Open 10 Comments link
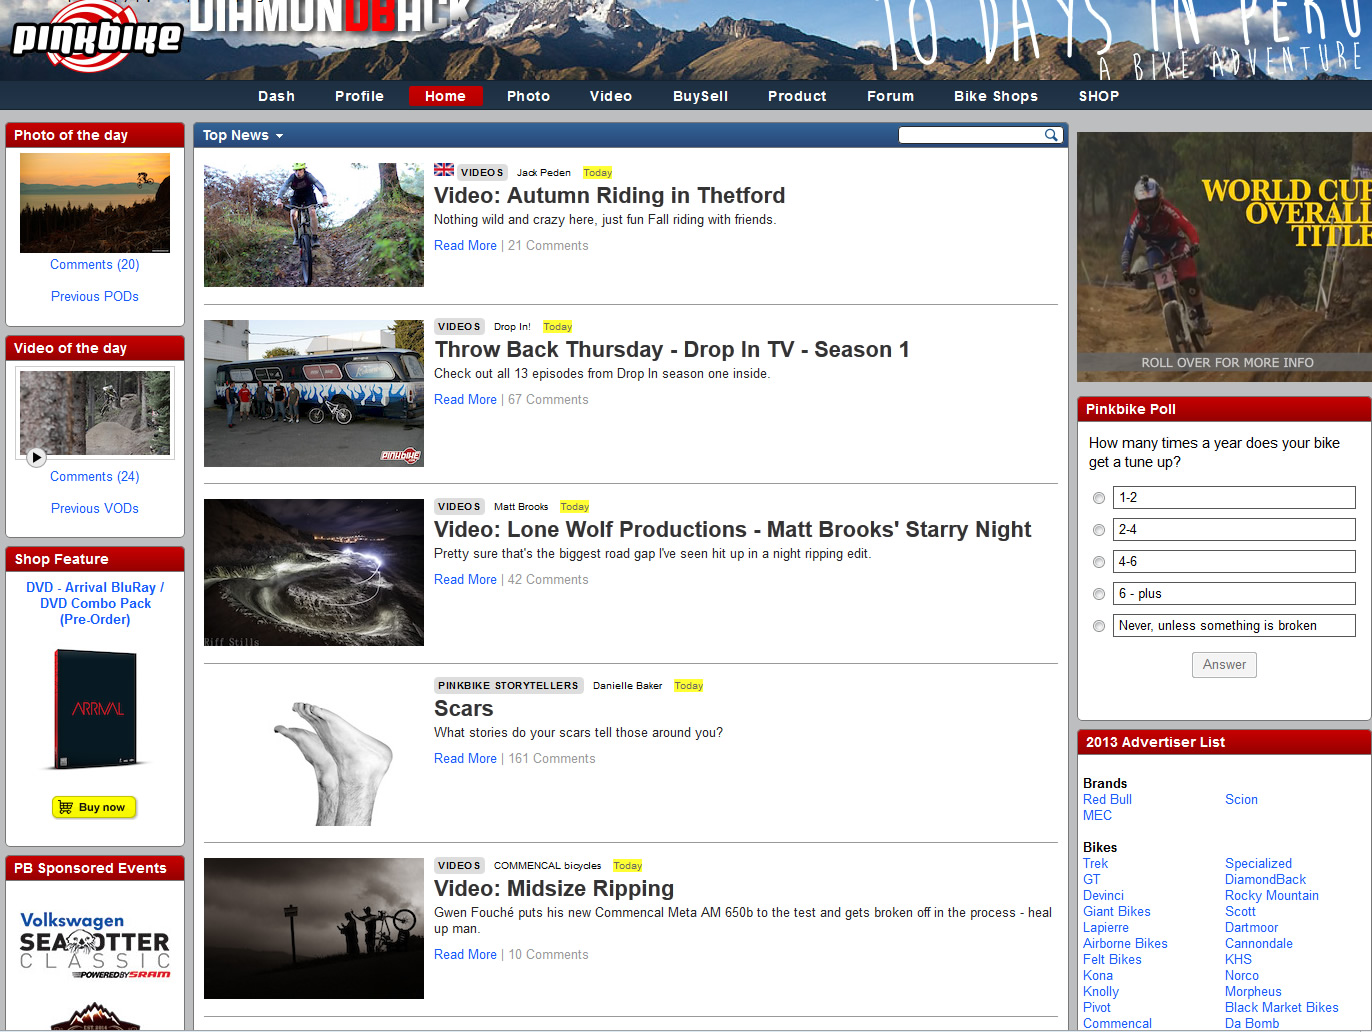Screen dimensions: 1372x1032 548,955
